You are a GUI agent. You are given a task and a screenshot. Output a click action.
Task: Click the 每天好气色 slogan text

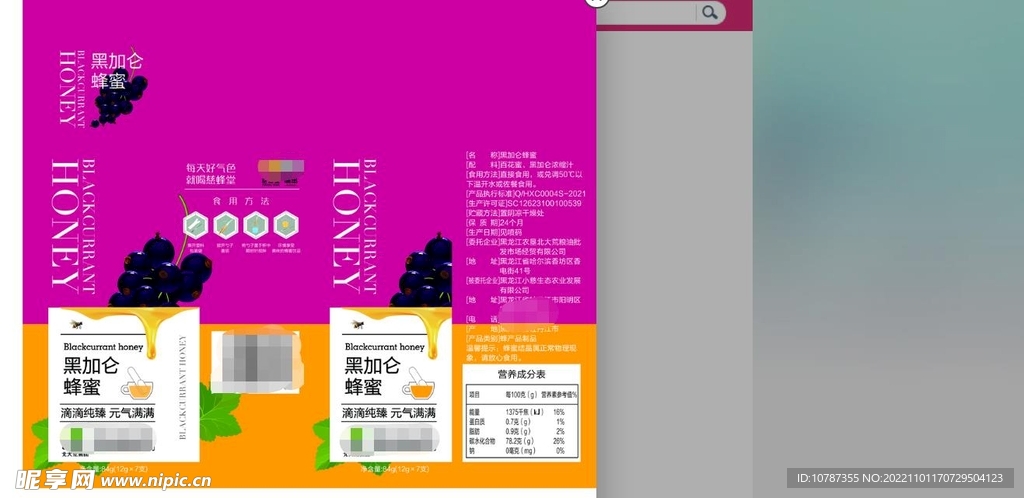(211, 168)
